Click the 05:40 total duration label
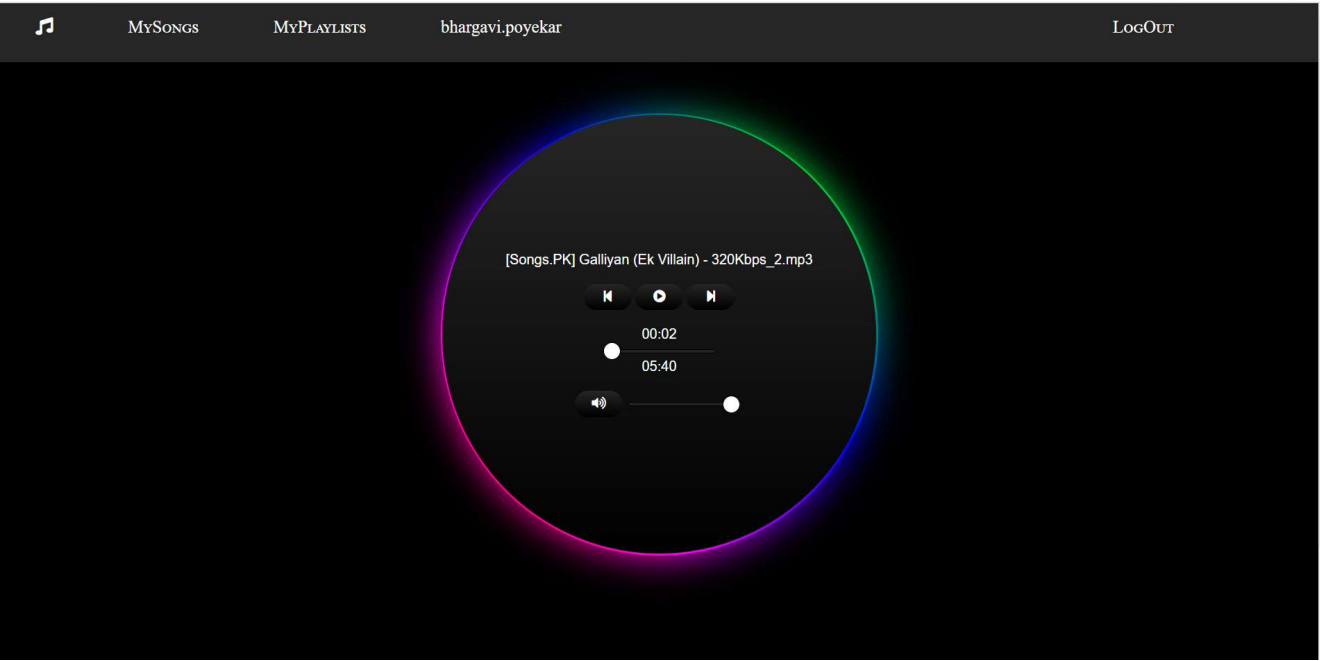 659,366
